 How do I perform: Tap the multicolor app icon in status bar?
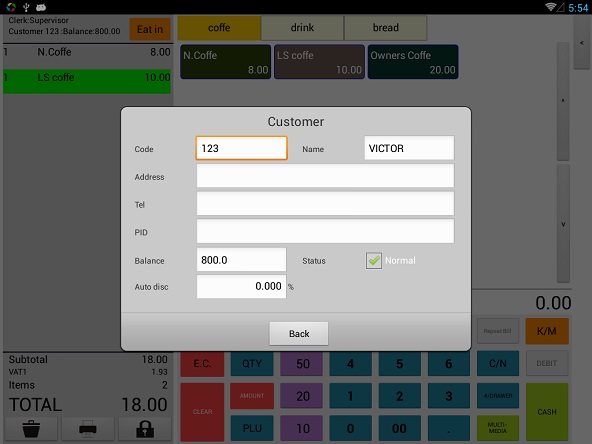(x=11, y=7)
